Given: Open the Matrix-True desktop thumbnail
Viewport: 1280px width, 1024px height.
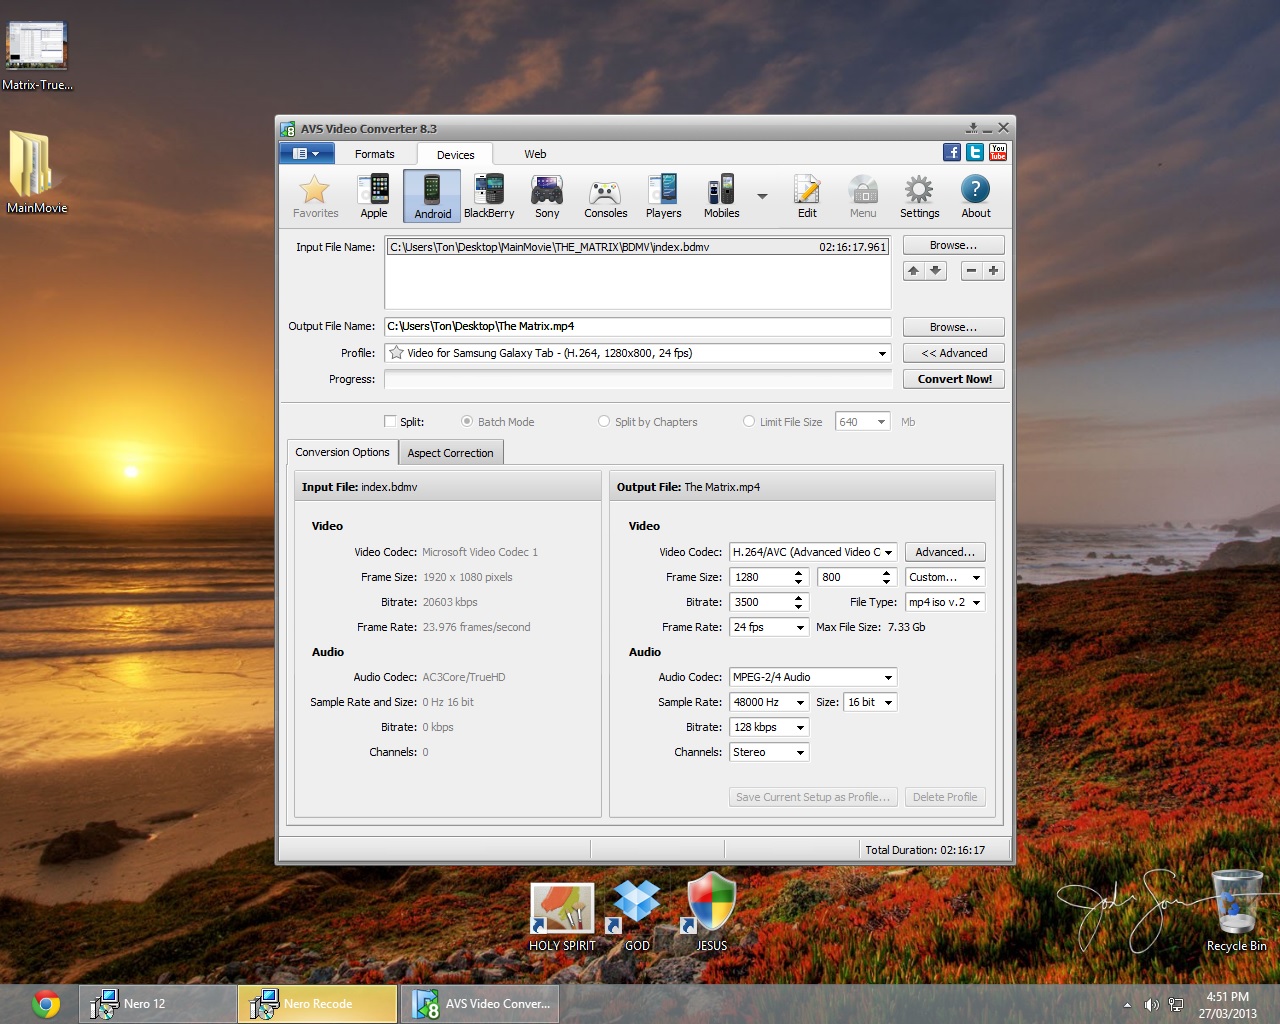Looking at the screenshot, I should 37,55.
